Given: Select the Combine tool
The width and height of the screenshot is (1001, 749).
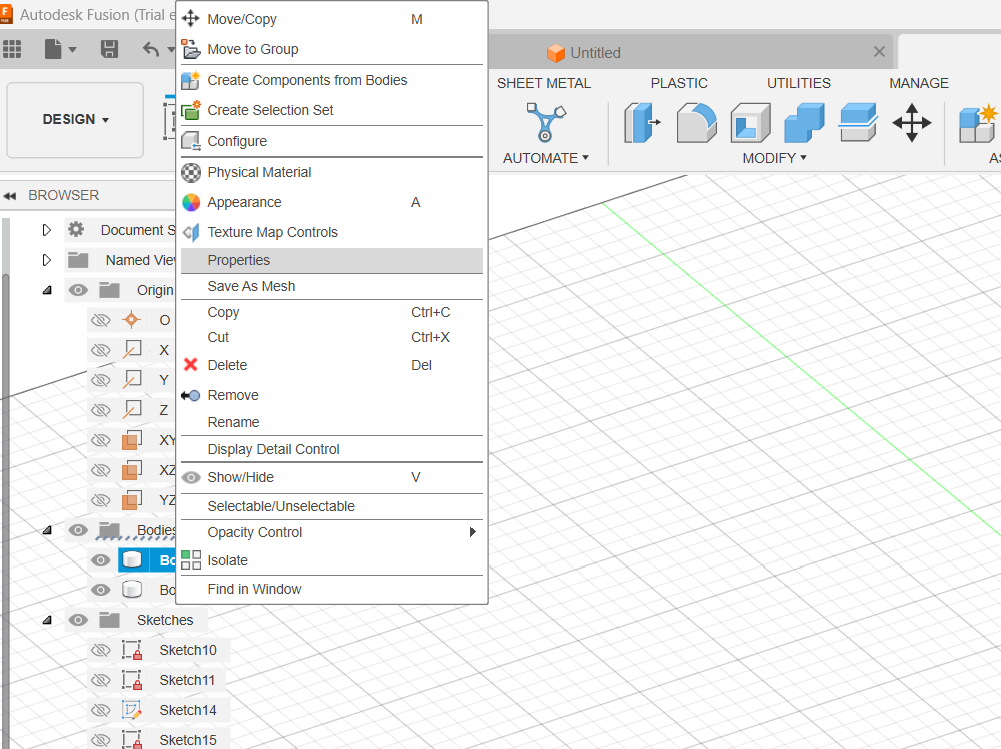Looking at the screenshot, I should pos(804,122).
